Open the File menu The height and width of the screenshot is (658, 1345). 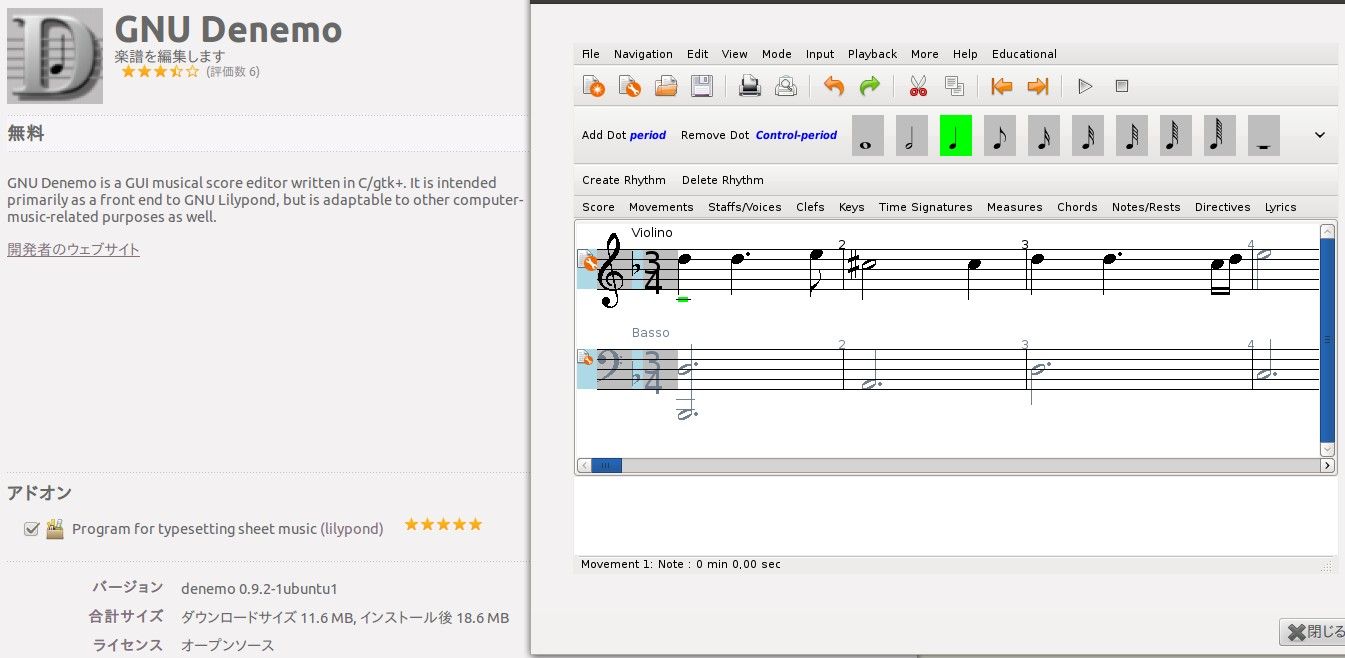pyautogui.click(x=591, y=54)
